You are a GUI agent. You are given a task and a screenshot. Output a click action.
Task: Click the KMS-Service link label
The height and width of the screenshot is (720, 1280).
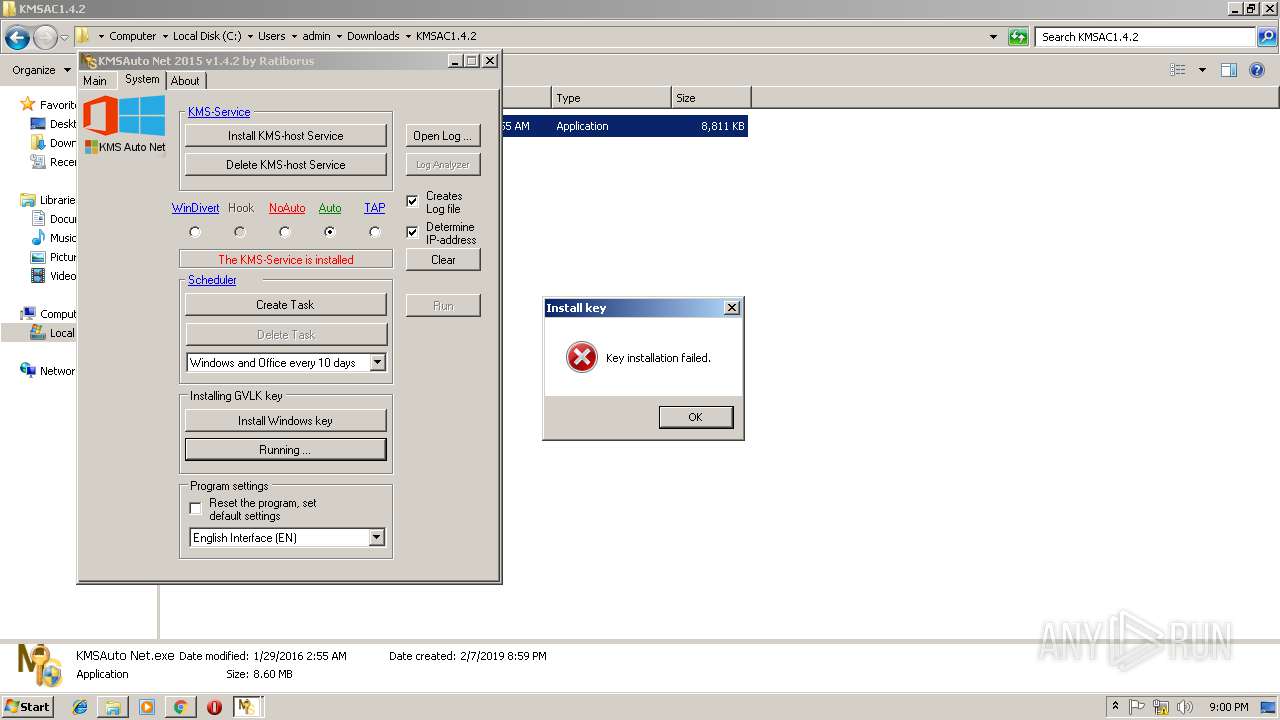pyautogui.click(x=219, y=112)
